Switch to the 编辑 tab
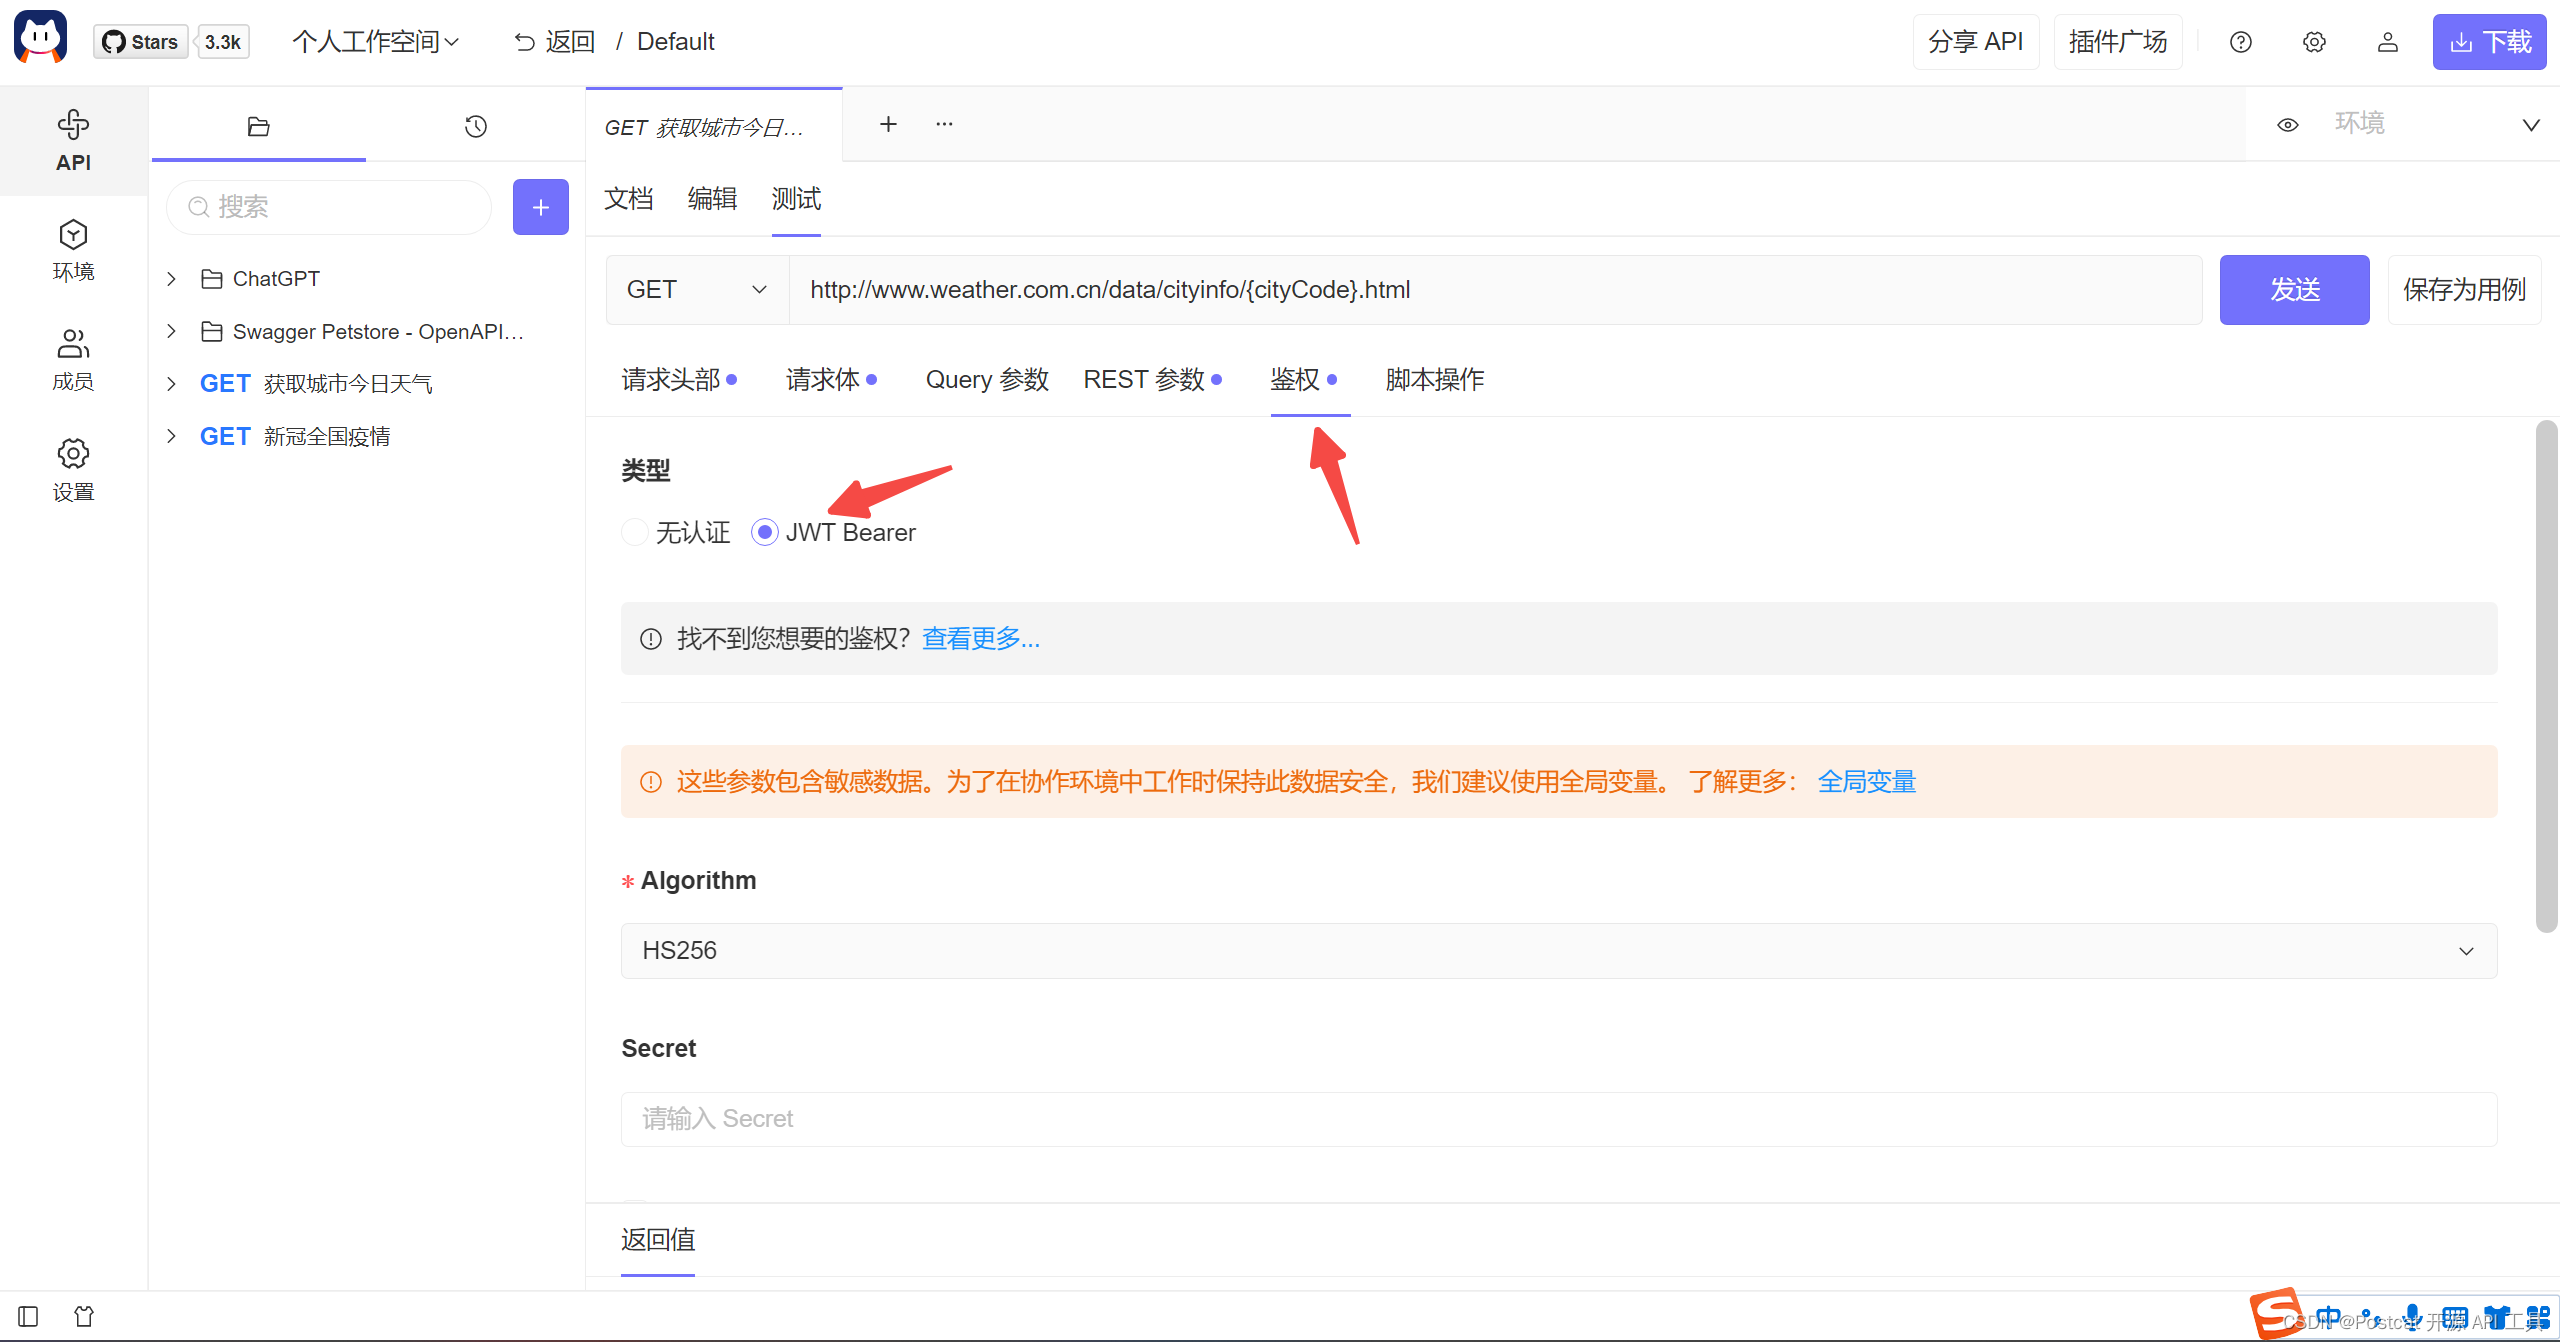2560x1342 pixels. pos(712,199)
